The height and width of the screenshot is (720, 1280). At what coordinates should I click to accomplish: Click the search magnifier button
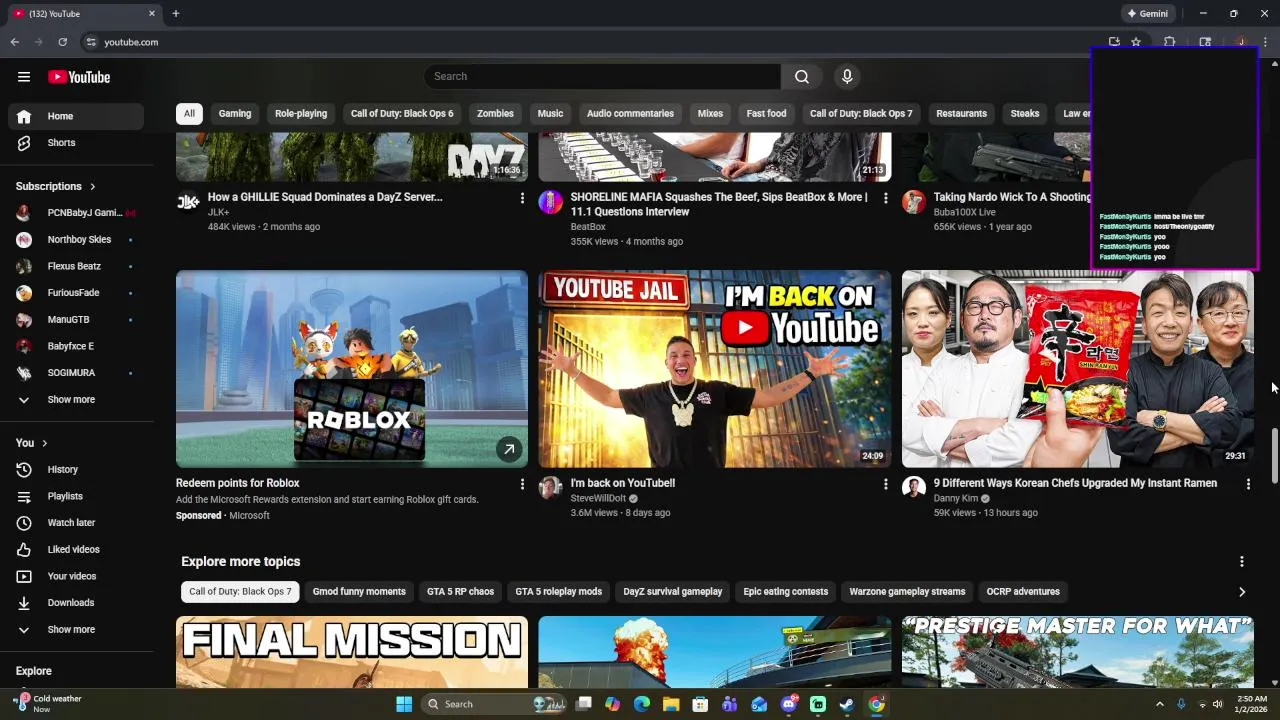pos(802,76)
